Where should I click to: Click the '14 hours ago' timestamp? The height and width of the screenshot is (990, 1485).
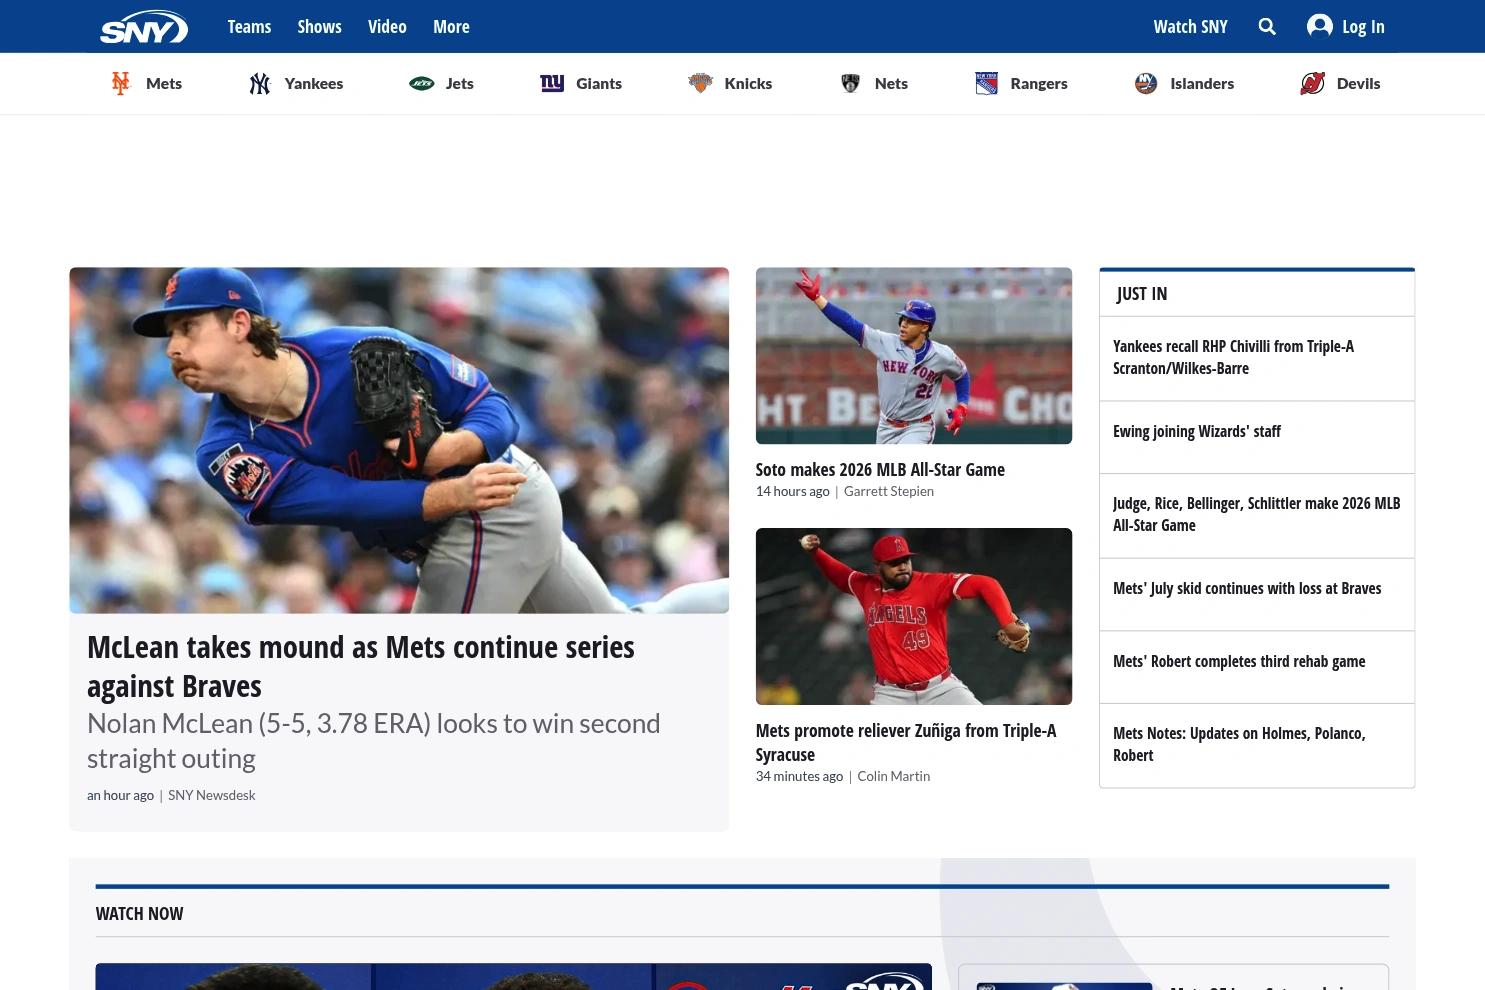point(793,491)
